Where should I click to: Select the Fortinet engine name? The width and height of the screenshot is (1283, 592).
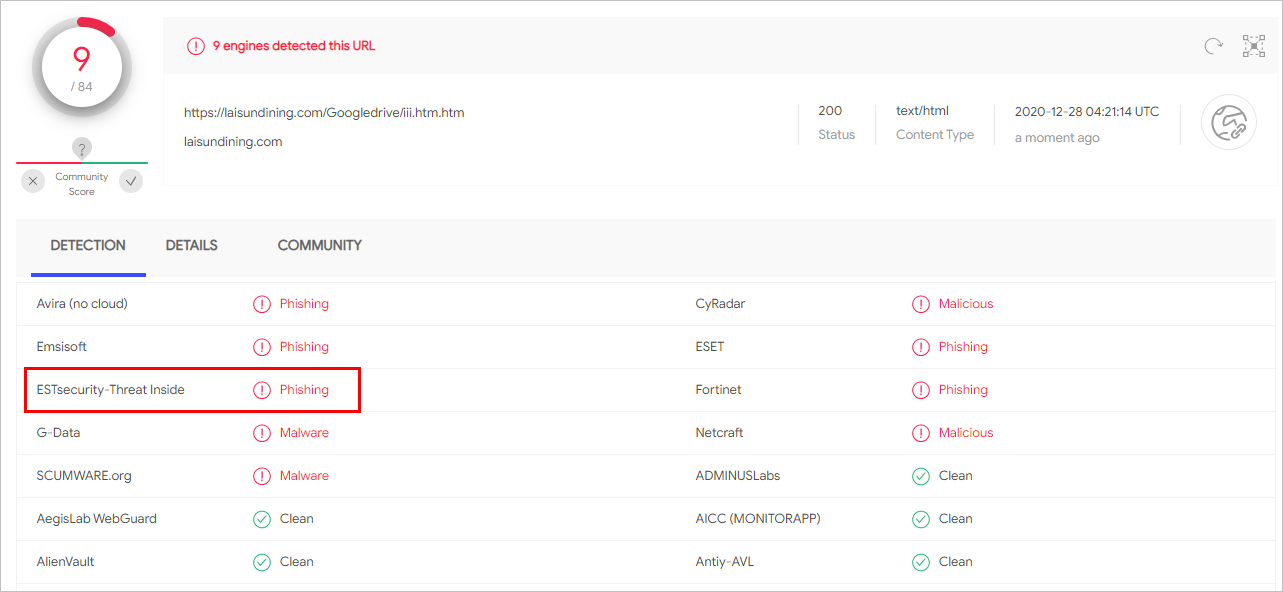click(719, 390)
